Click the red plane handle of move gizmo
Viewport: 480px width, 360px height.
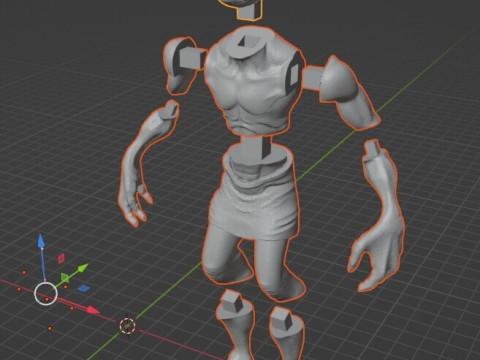(x=61, y=258)
